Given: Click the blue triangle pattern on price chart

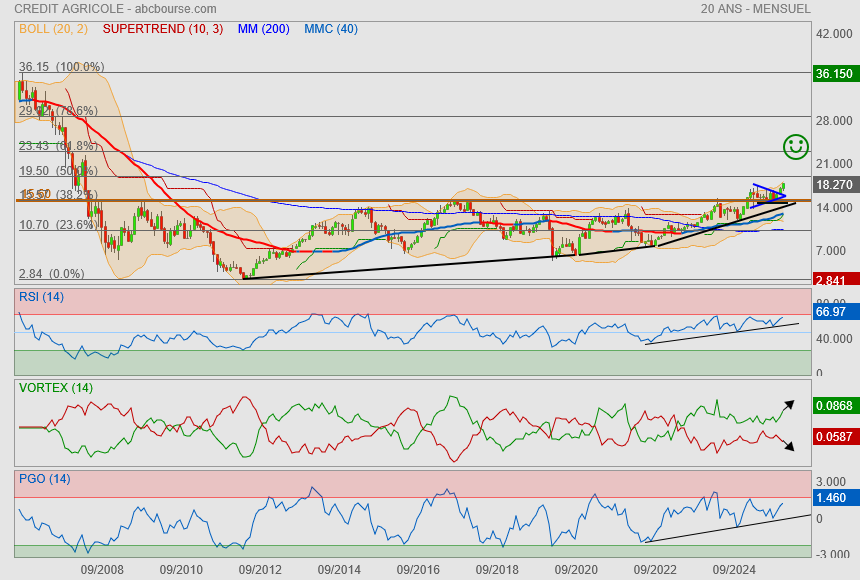Looking at the screenshot, I should 768,192.
